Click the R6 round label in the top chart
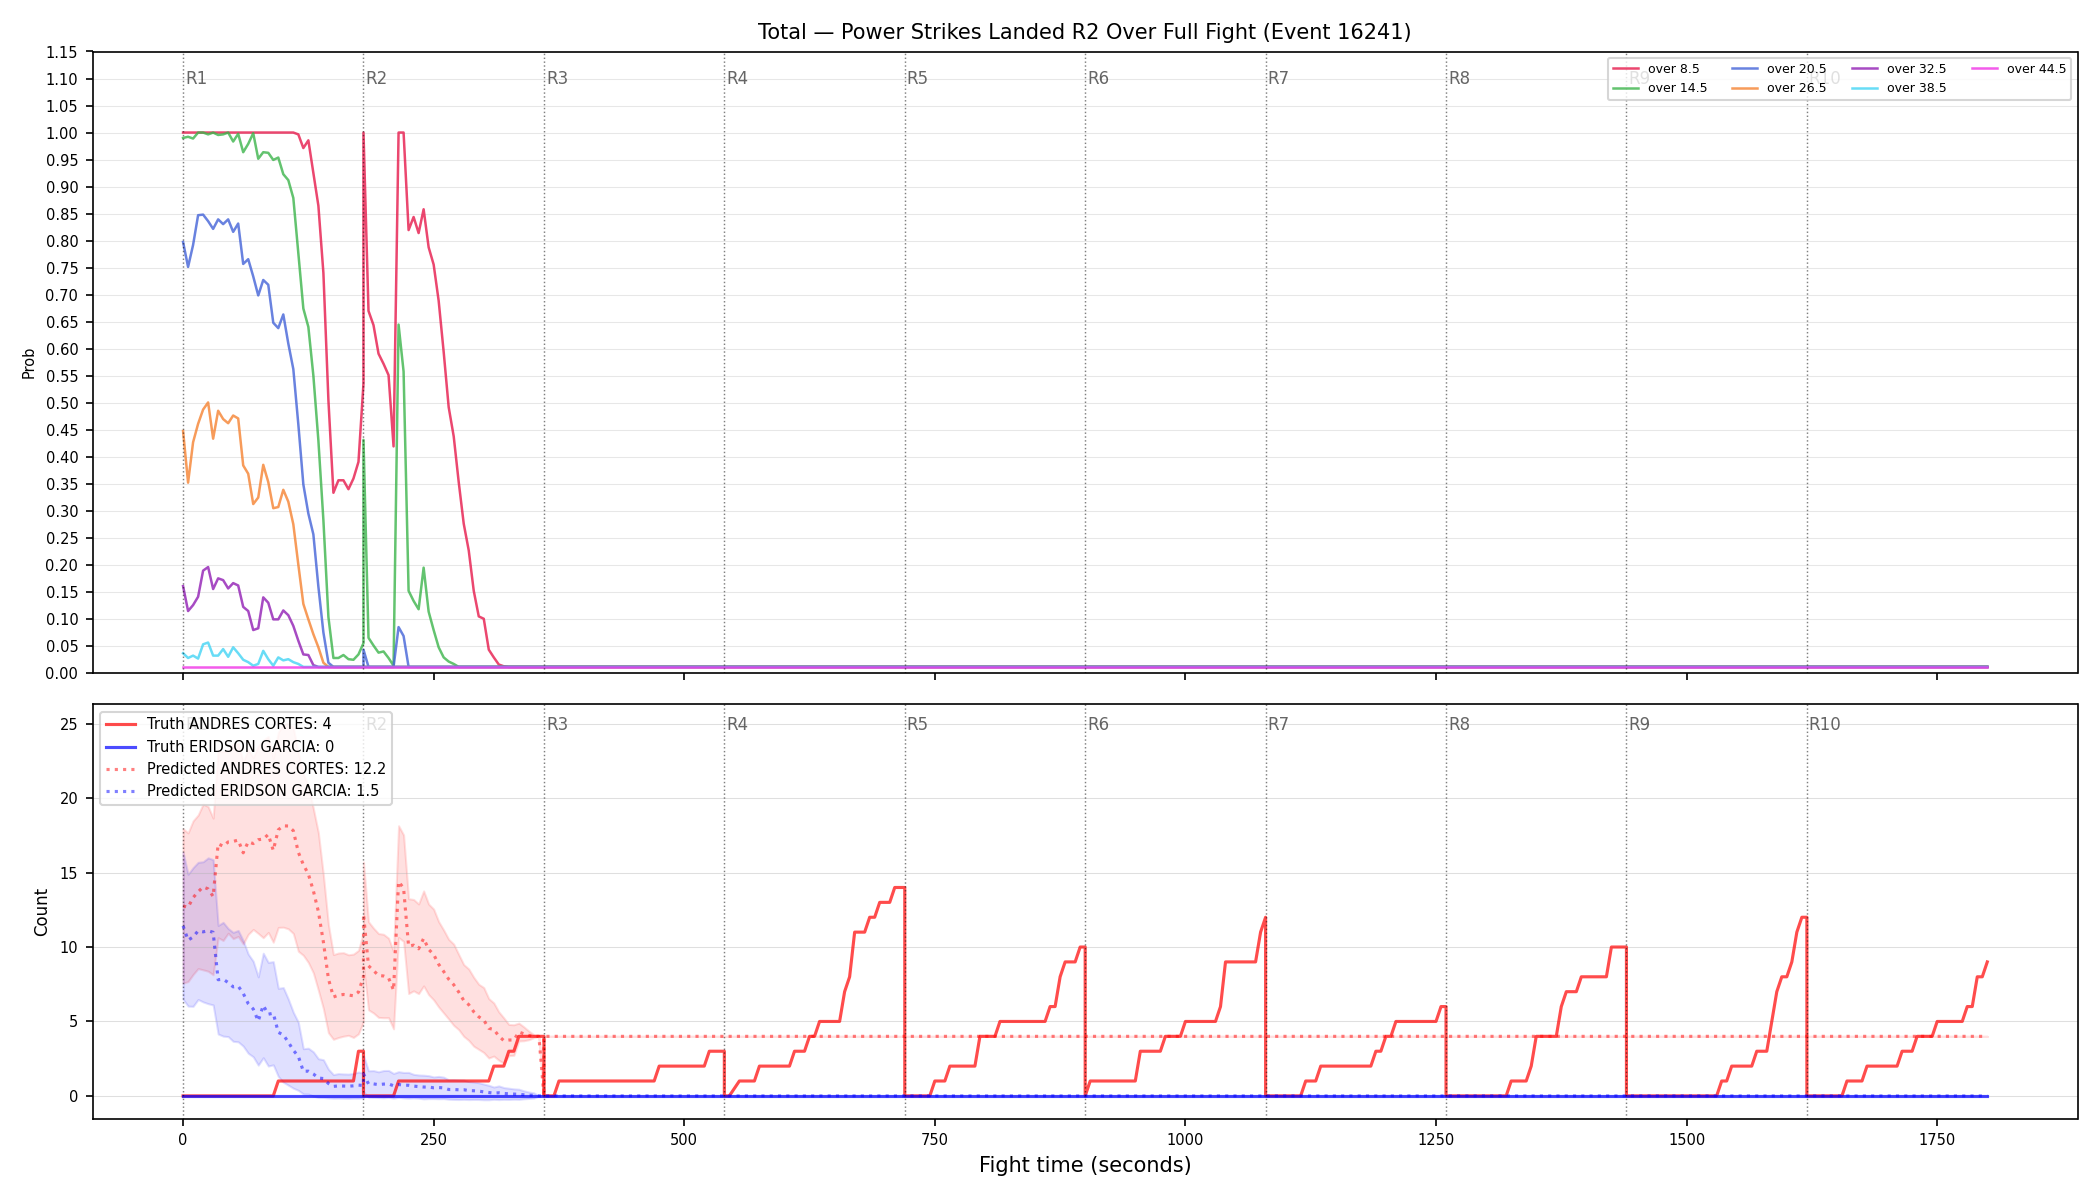 [x=1098, y=78]
